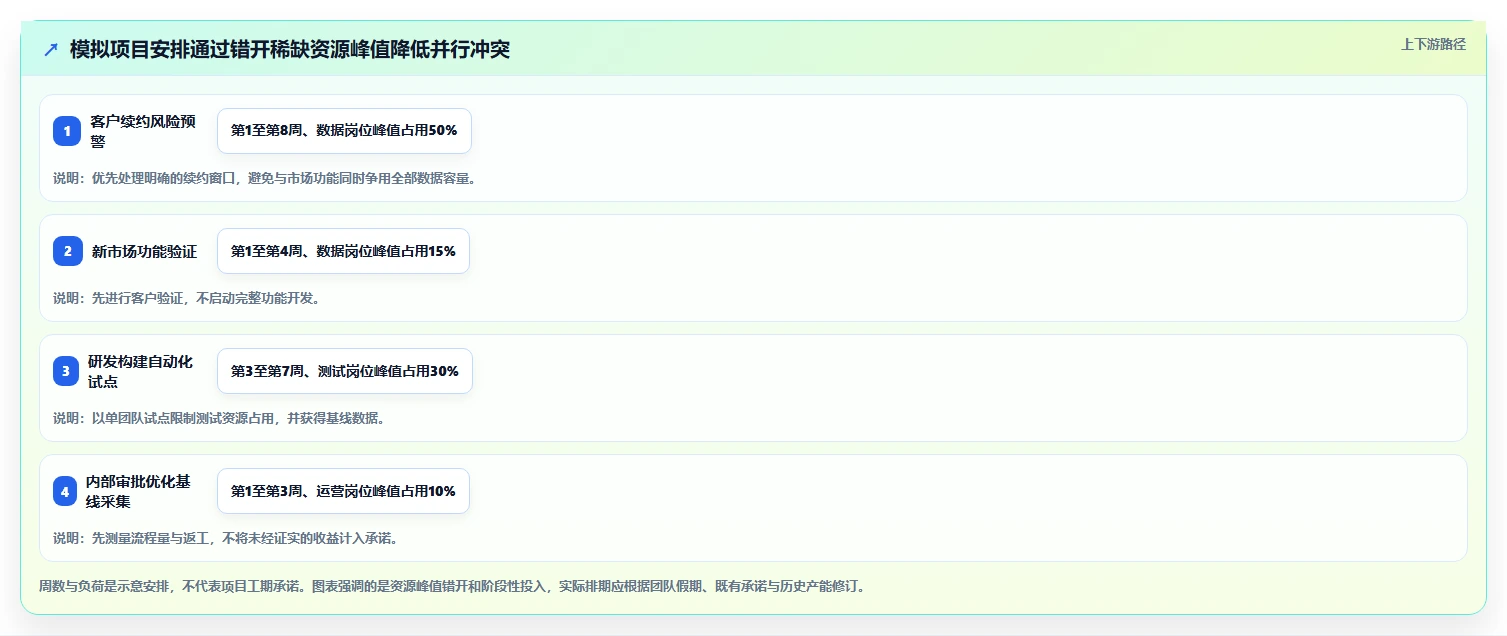Select the step 2 number badge

coord(67,251)
